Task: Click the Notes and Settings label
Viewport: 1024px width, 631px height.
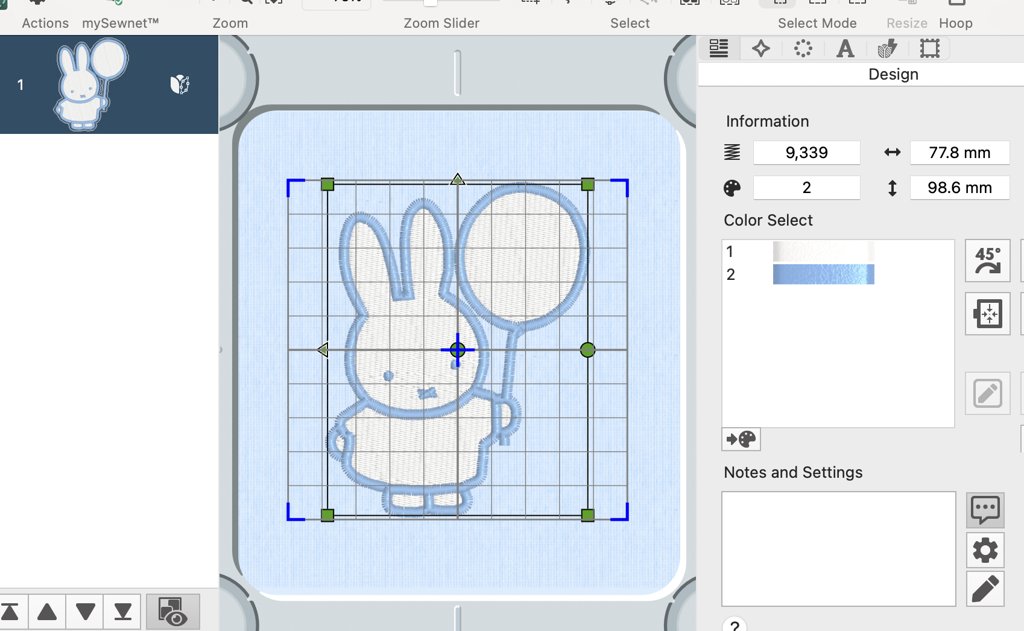Action: pyautogui.click(x=793, y=472)
